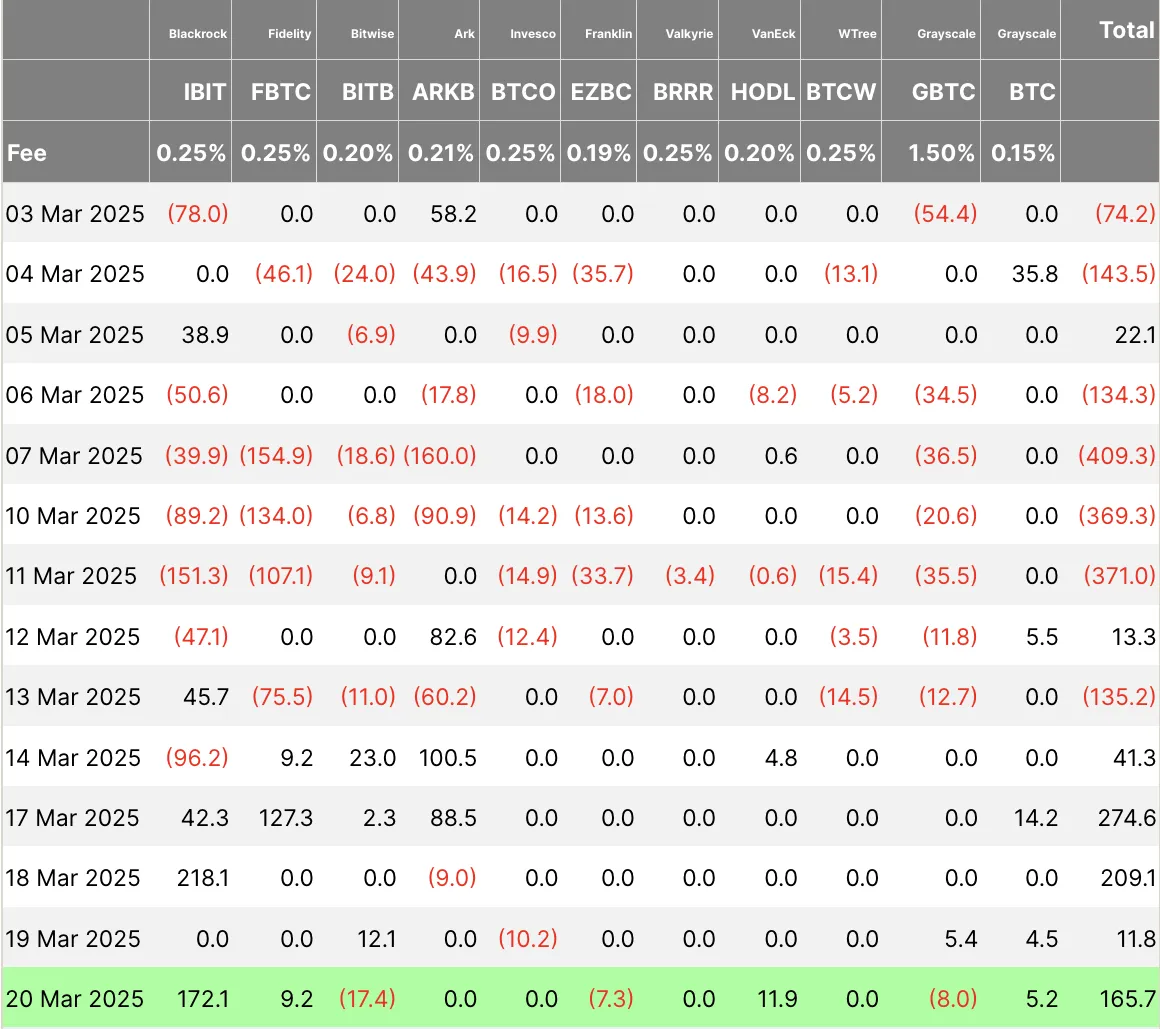Select the (371.0) total for 11 Mar
Viewport: 1160px width, 1029px height.
1119,576
